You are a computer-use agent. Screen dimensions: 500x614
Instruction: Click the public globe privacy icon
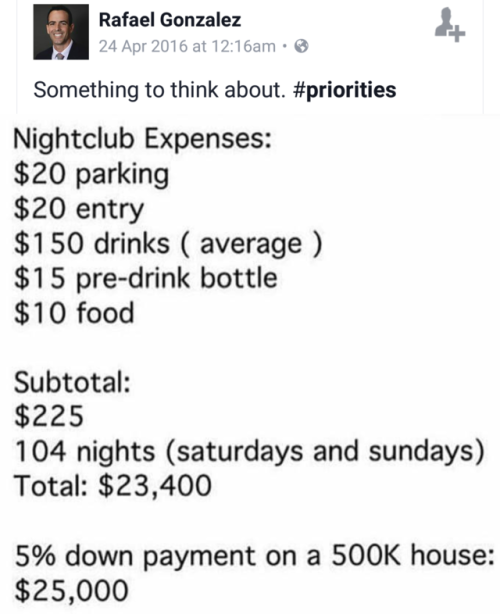(301, 47)
